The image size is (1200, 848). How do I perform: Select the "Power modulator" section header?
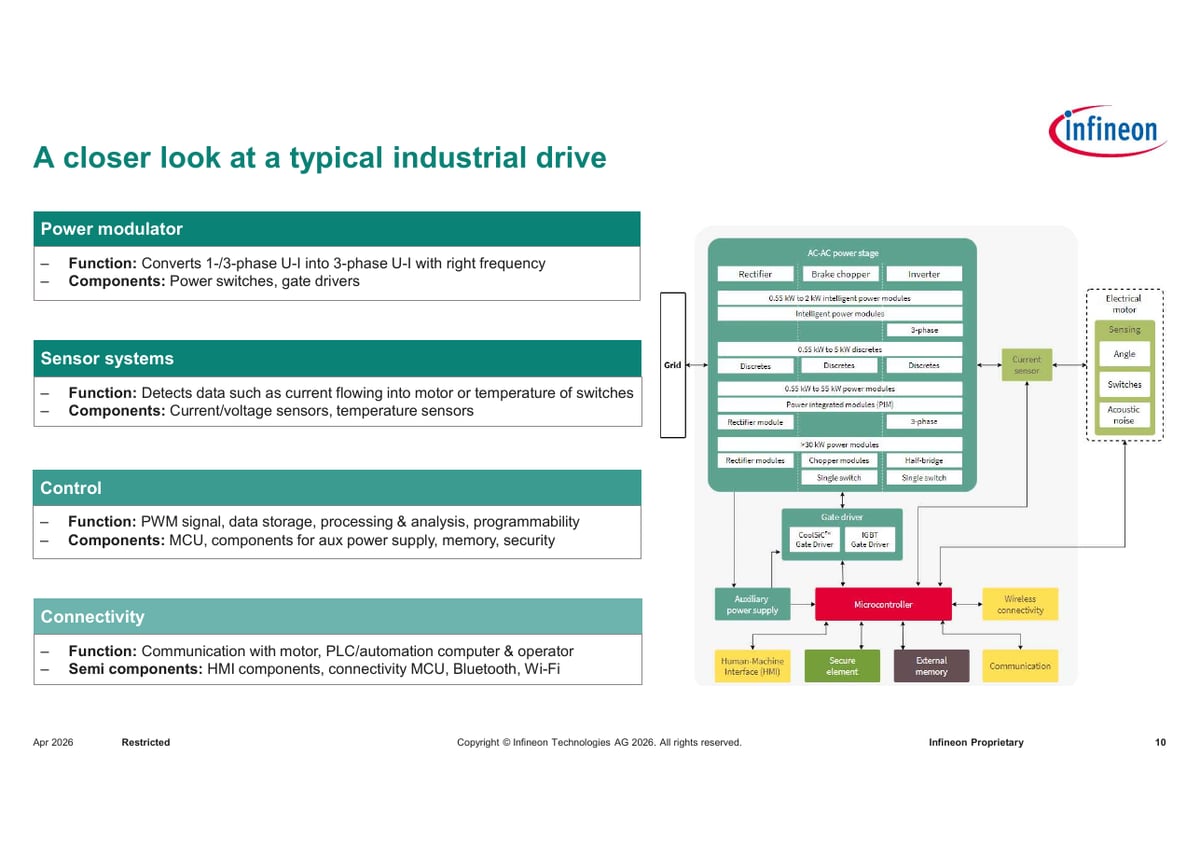tap(337, 229)
